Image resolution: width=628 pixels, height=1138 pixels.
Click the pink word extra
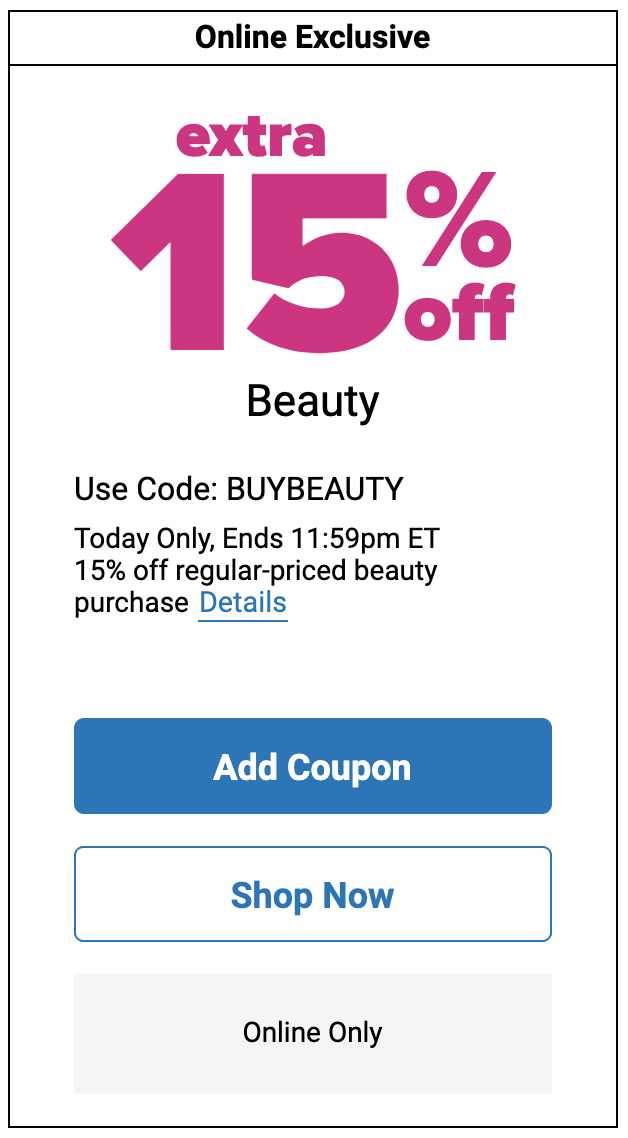coord(250,139)
